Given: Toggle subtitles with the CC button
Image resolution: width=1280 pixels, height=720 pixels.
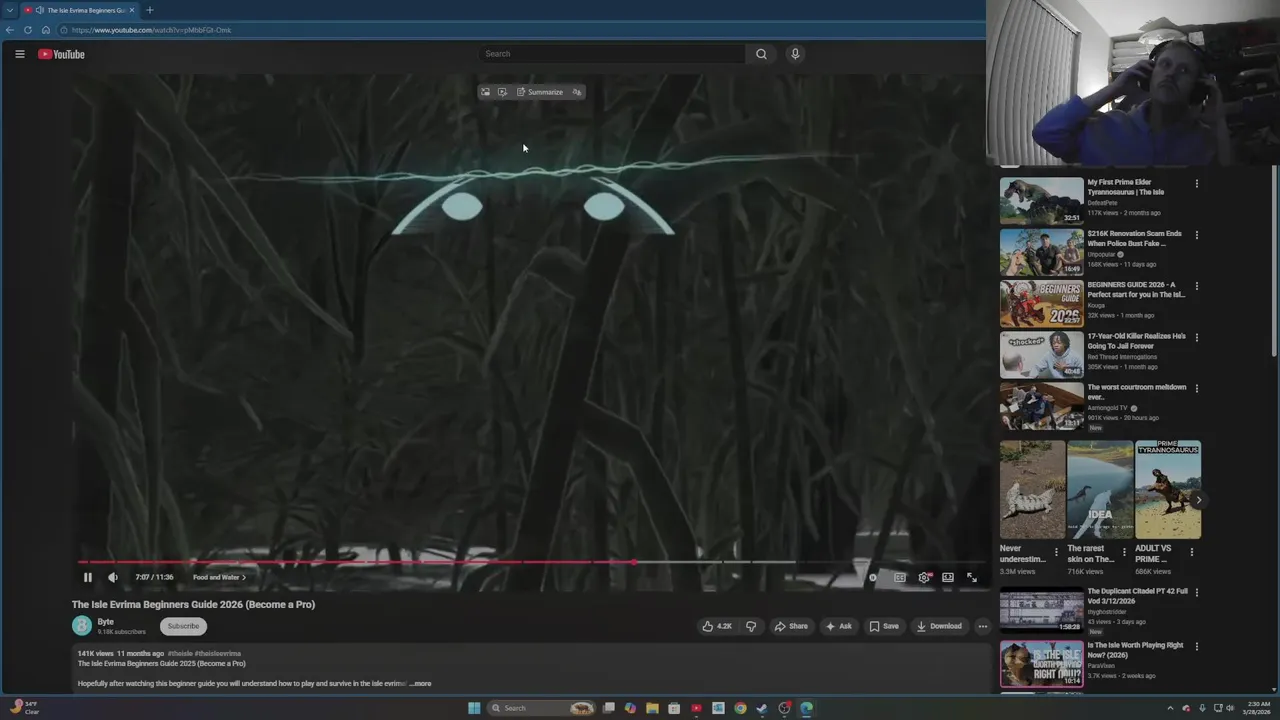Looking at the screenshot, I should click(900, 577).
